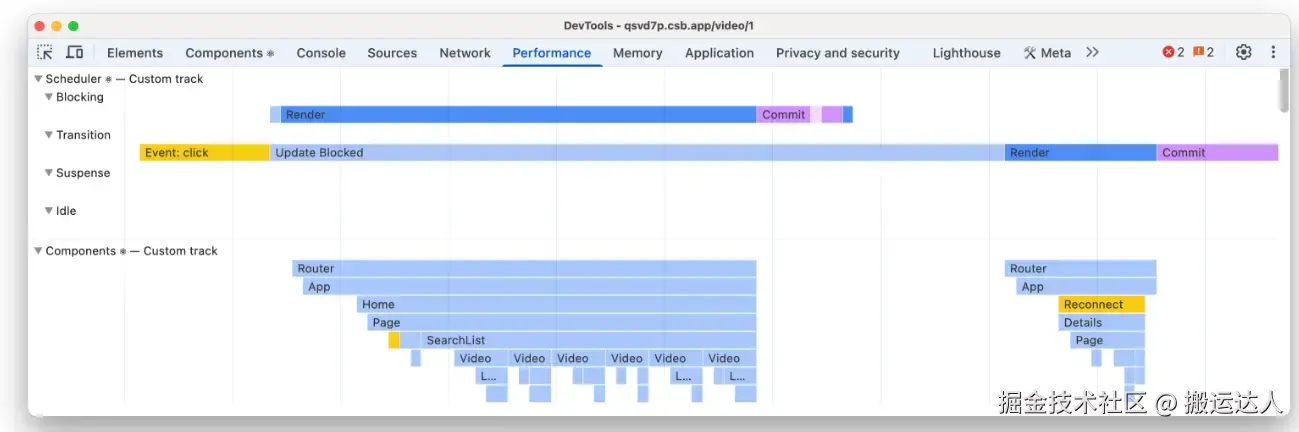This screenshot has width=1299, height=432.
Task: Open the three-dot customize DevTools menu
Action: pos(1273,52)
